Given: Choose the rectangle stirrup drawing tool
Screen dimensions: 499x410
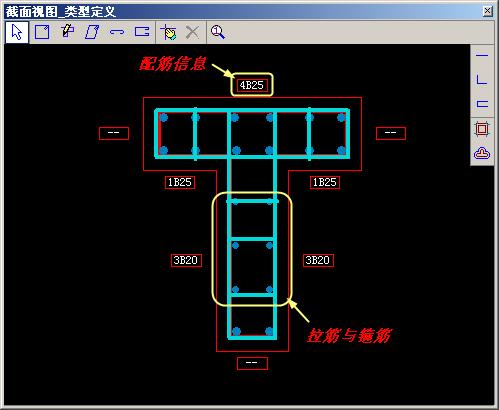Looking at the screenshot, I should pyautogui.click(x=42, y=32).
